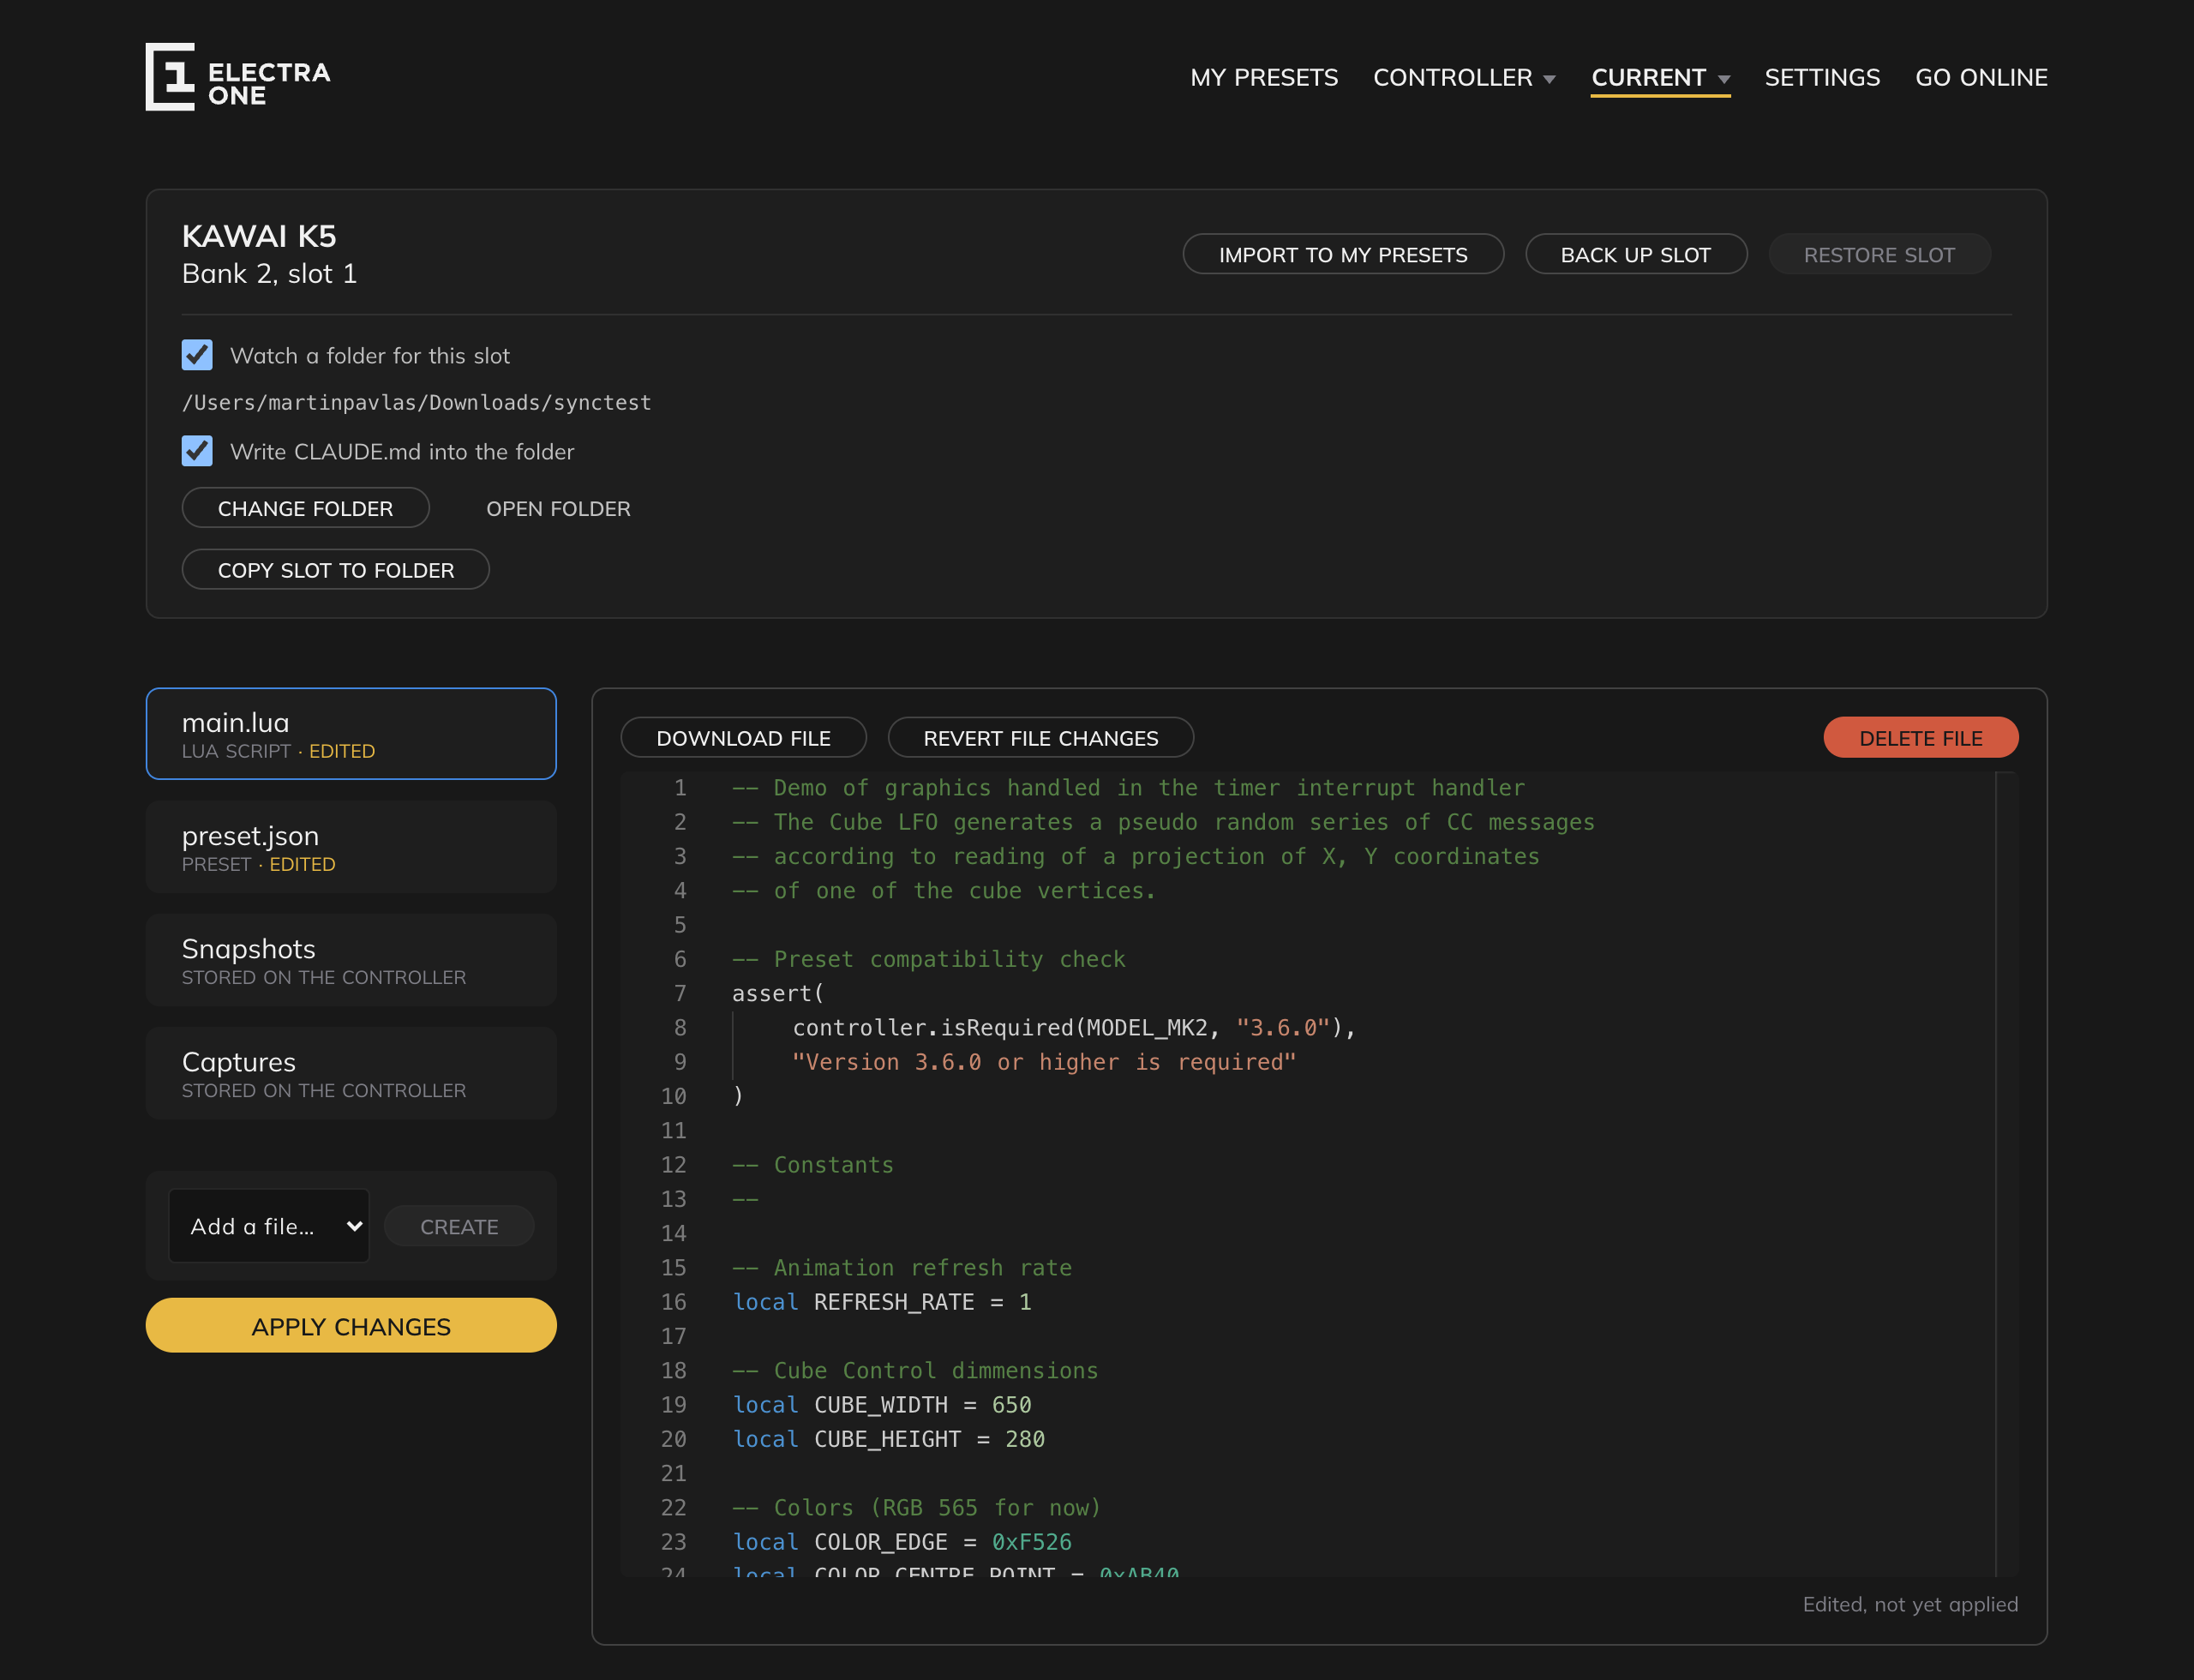Click code line 'local CUBE_HEIGHT = 280'
This screenshot has width=2194, height=1680.
[x=889, y=1439]
